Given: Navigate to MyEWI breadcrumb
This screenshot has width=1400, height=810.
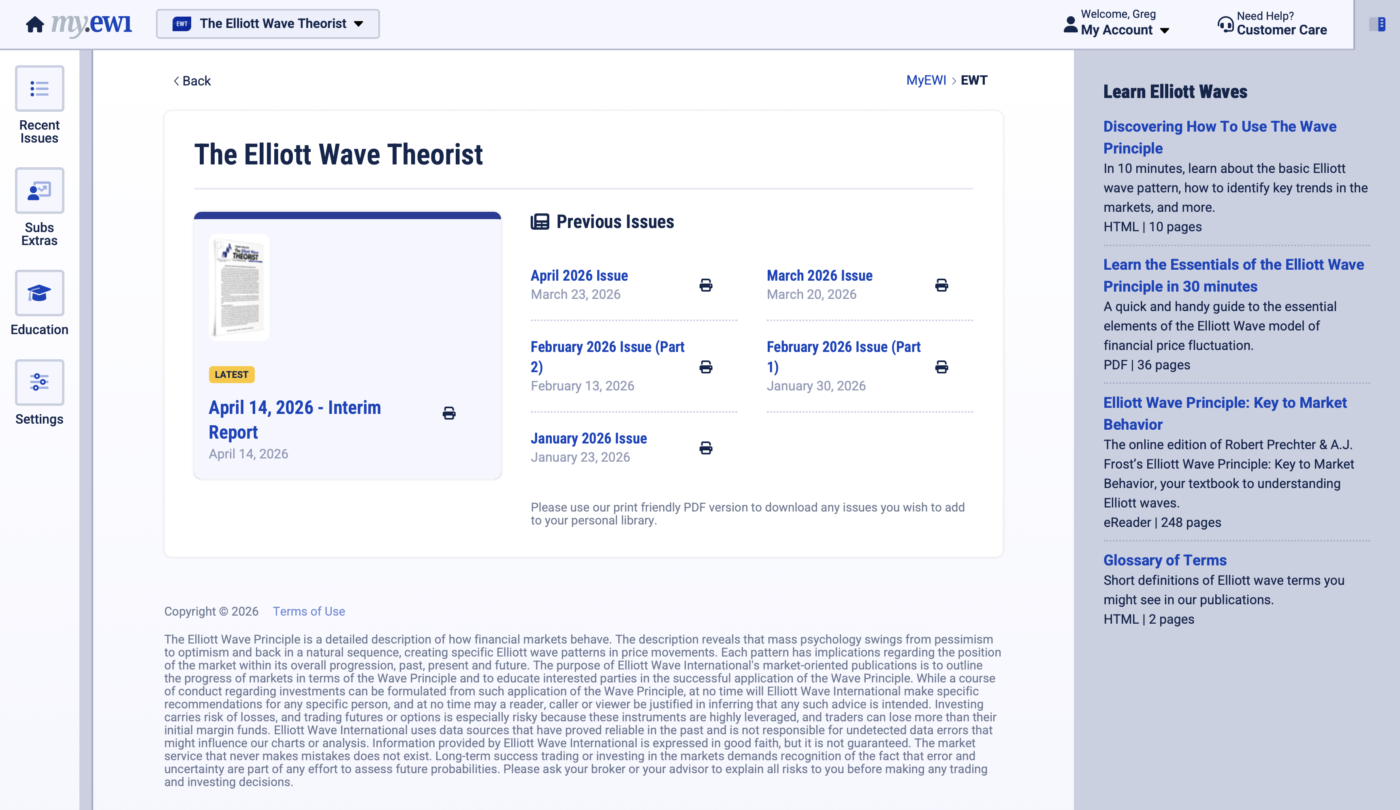Looking at the screenshot, I should point(926,81).
